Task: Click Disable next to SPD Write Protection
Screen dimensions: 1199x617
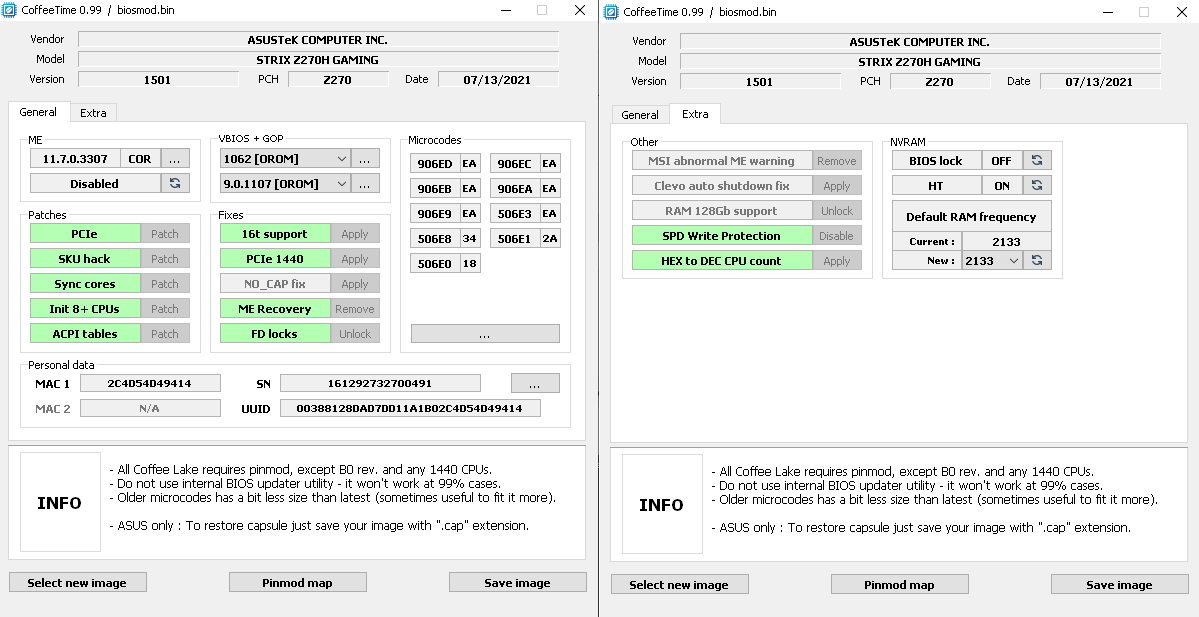Action: [837, 235]
